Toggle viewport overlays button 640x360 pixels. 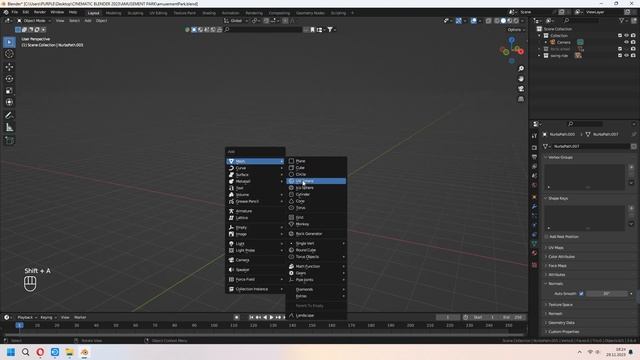coord(473,21)
